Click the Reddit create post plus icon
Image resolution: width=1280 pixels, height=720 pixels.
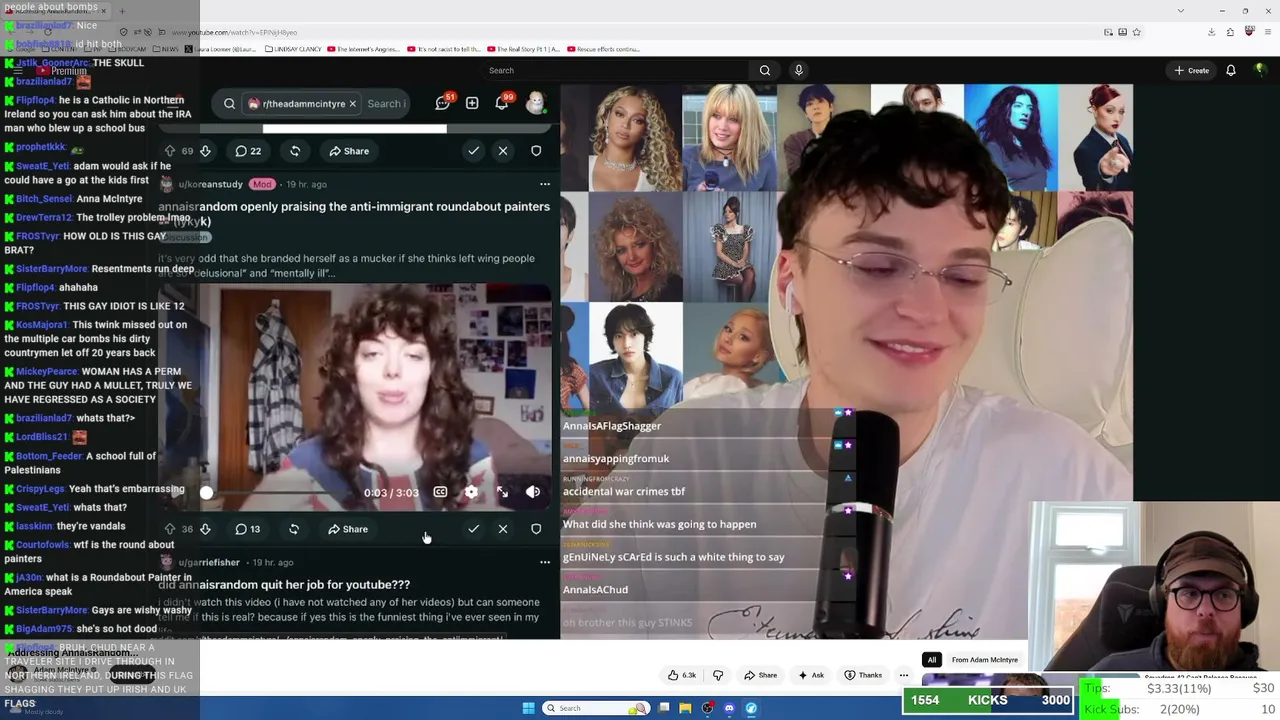(472, 103)
